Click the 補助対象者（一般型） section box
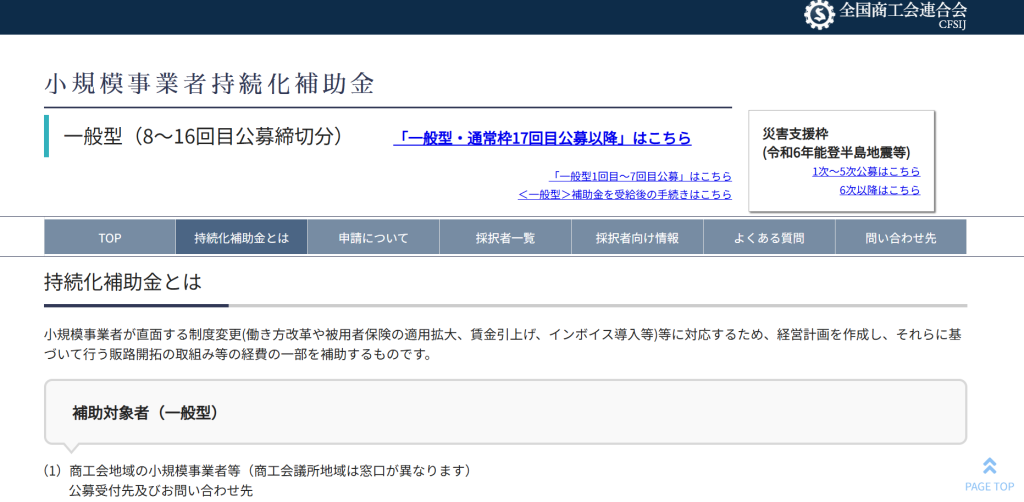 505,412
